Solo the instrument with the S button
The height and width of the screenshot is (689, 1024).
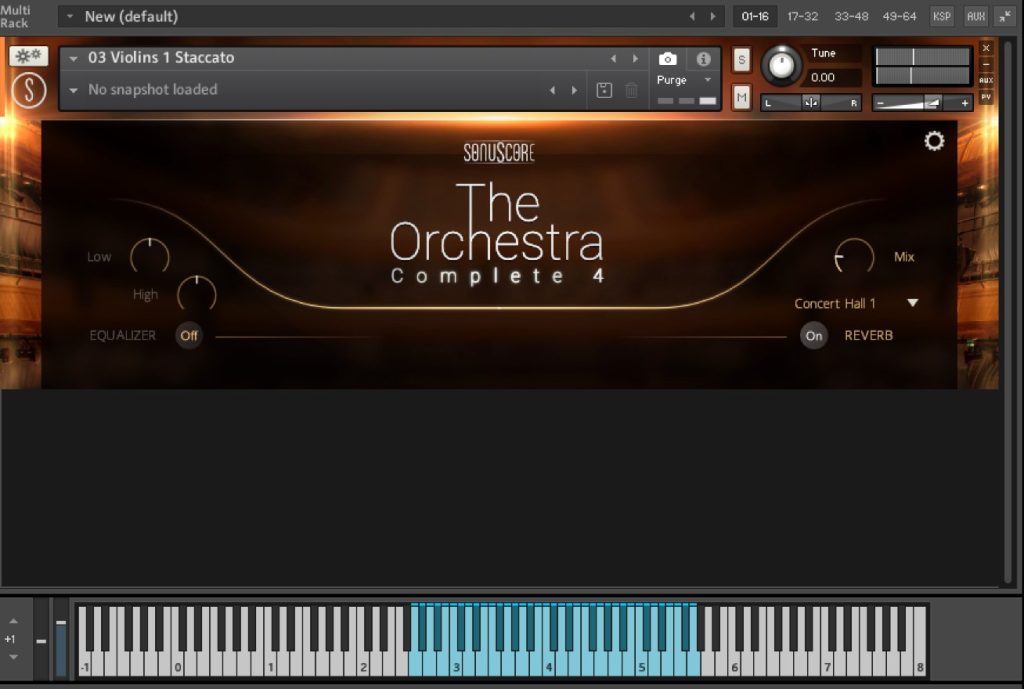[741, 60]
